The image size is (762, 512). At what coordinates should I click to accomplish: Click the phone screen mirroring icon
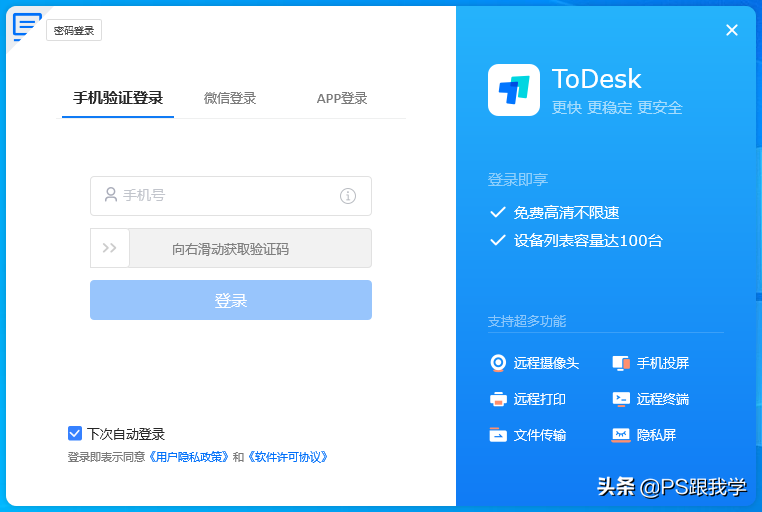tap(621, 363)
